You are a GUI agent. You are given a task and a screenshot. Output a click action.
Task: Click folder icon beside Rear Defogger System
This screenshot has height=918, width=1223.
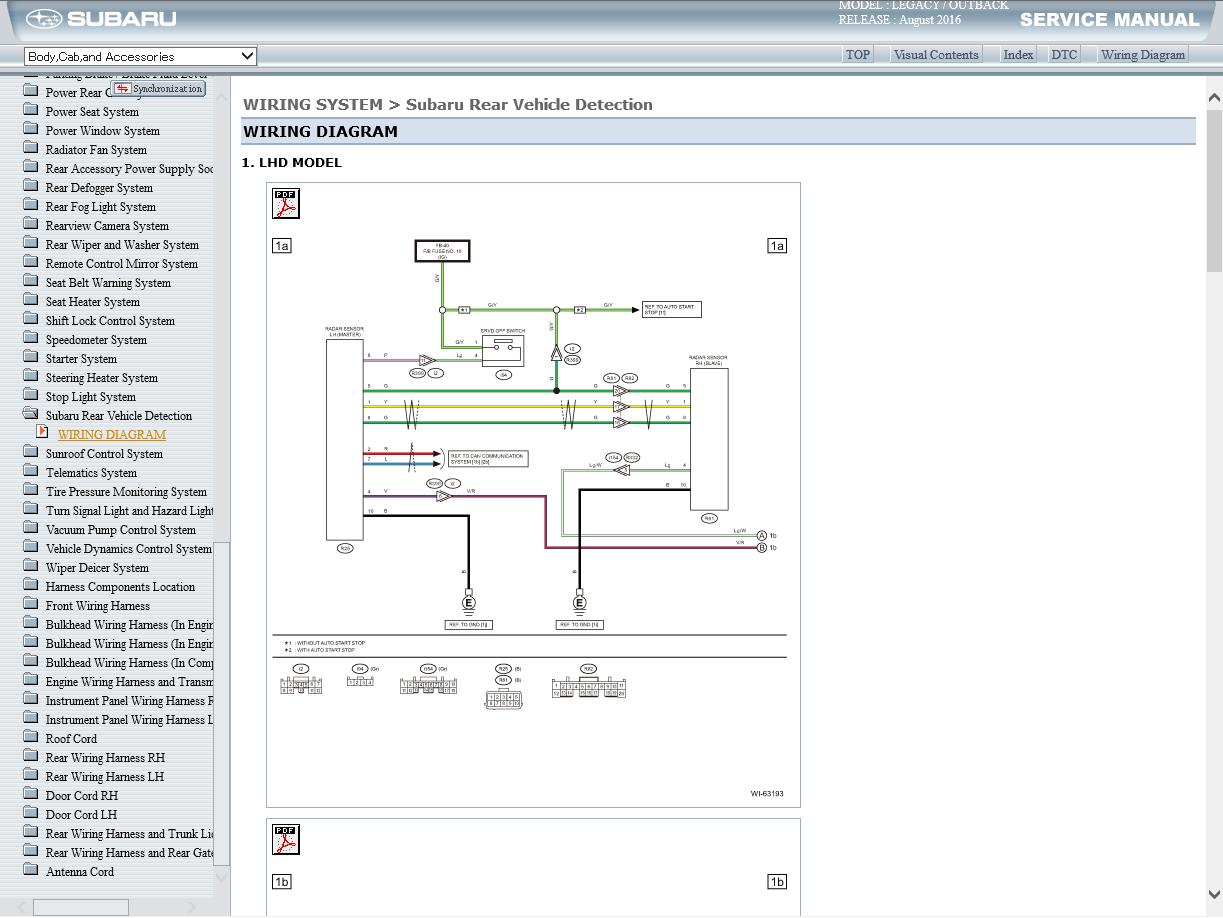click(x=30, y=187)
